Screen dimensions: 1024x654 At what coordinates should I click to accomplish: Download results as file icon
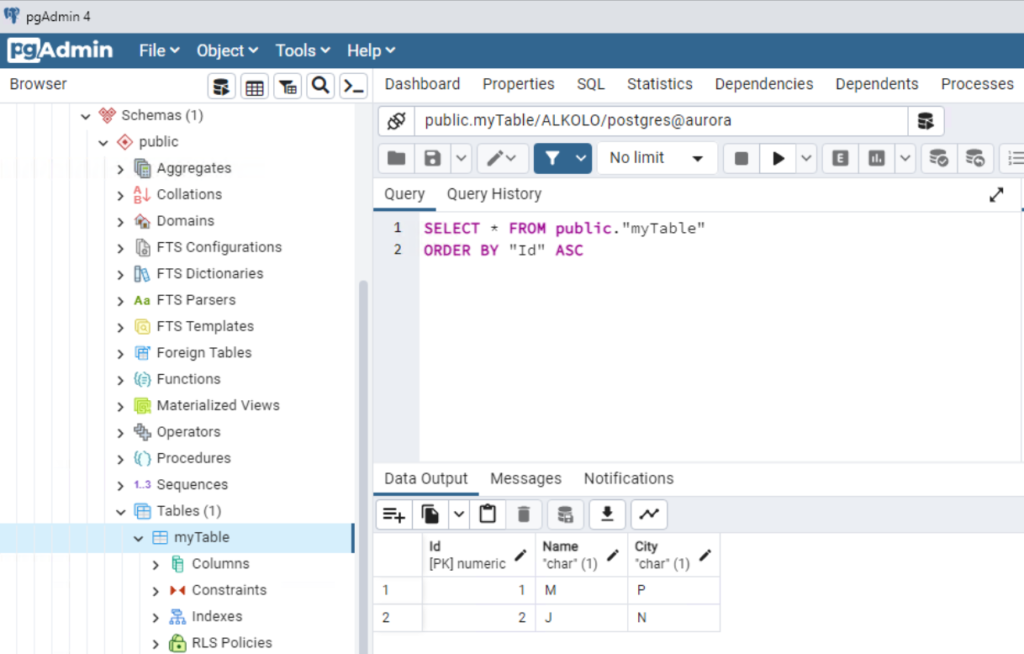[607, 515]
